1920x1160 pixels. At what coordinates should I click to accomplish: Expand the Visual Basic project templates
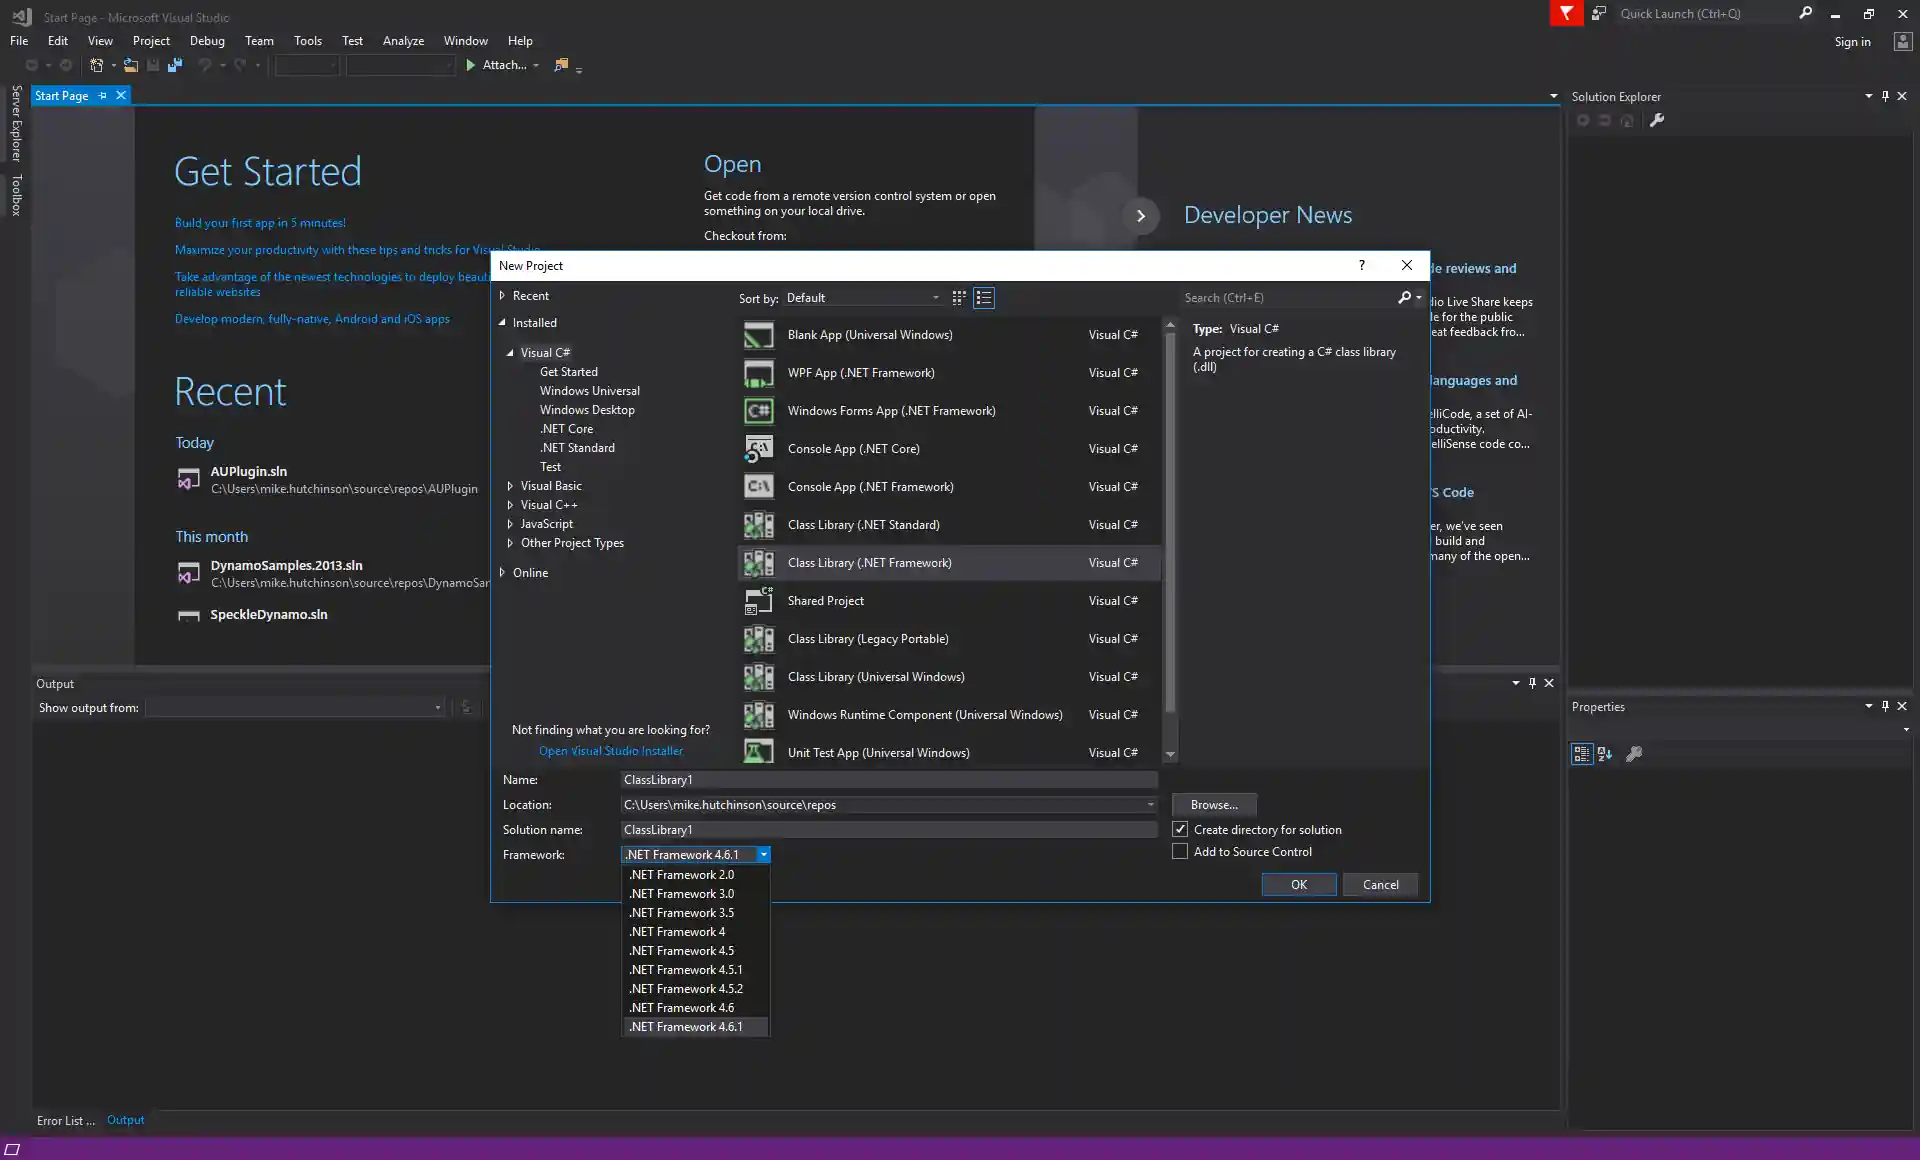[510, 485]
